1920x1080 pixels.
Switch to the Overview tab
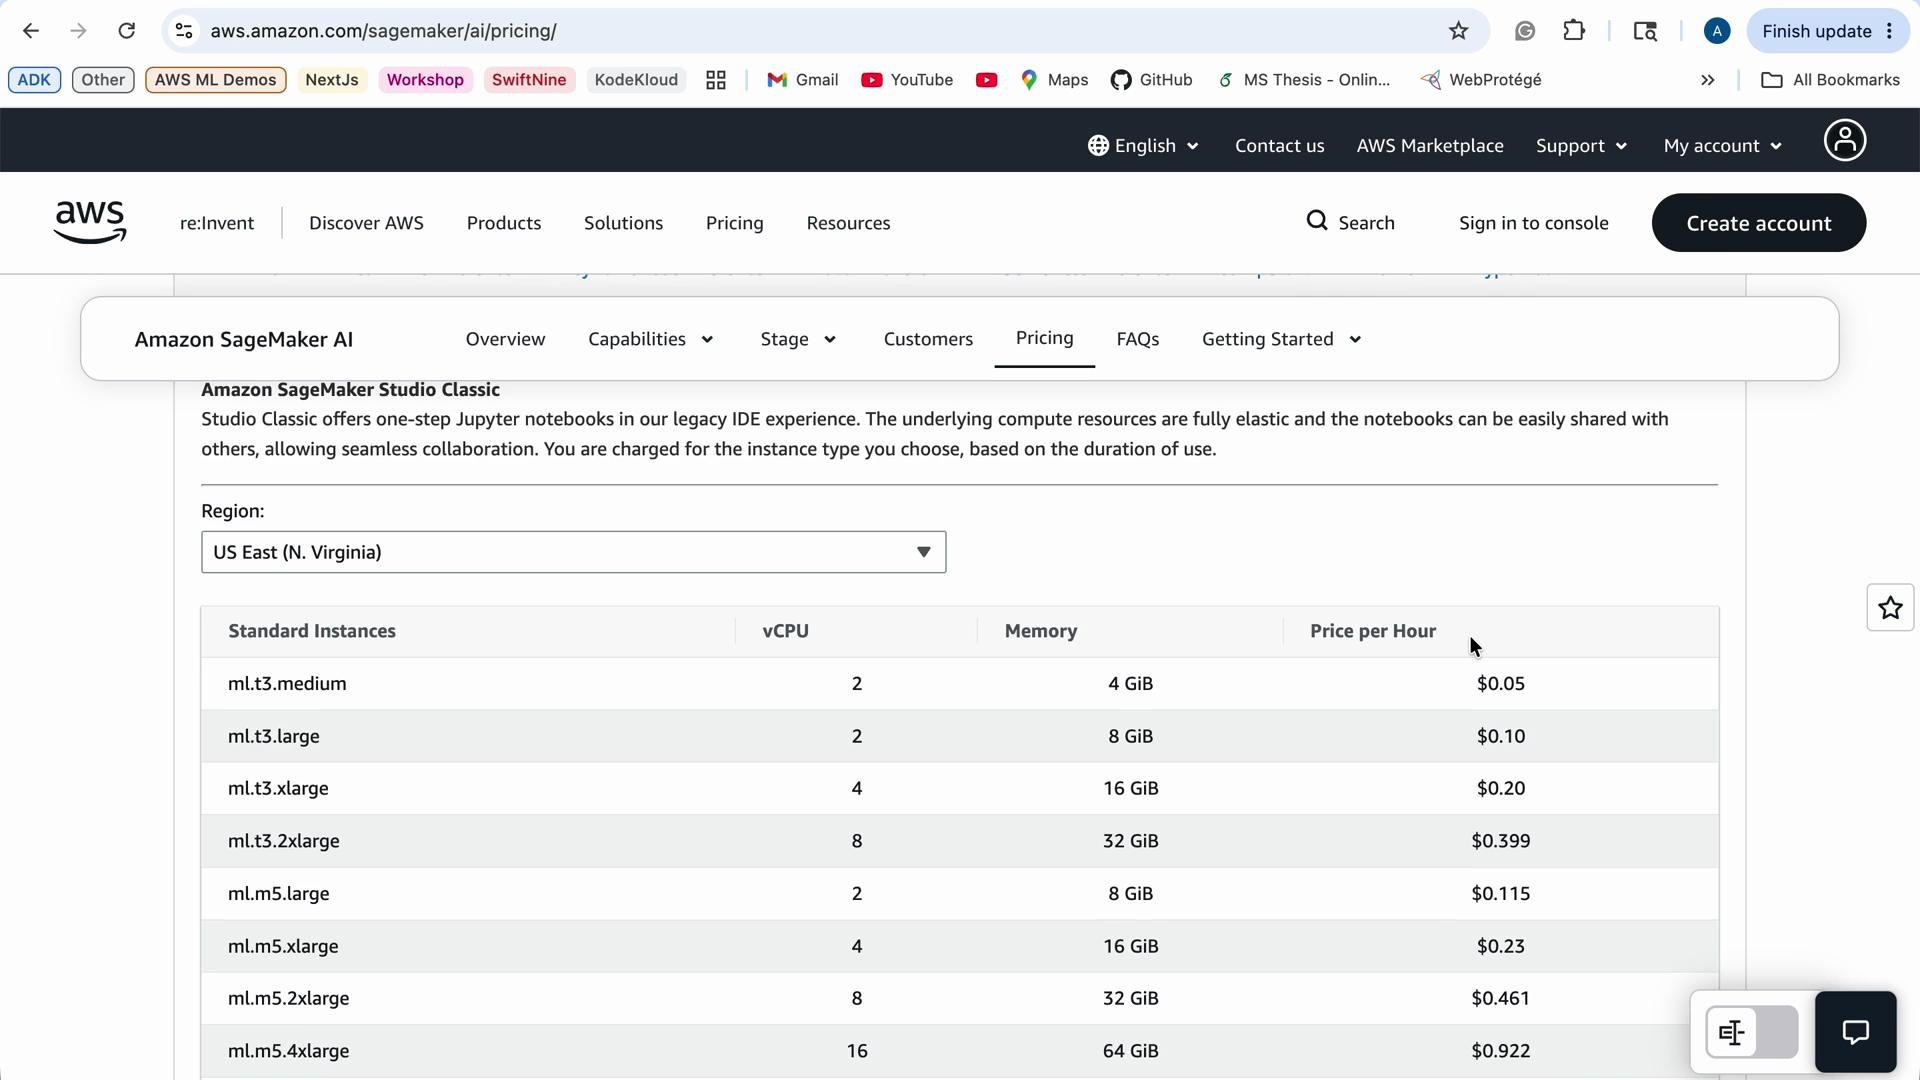[505, 340]
